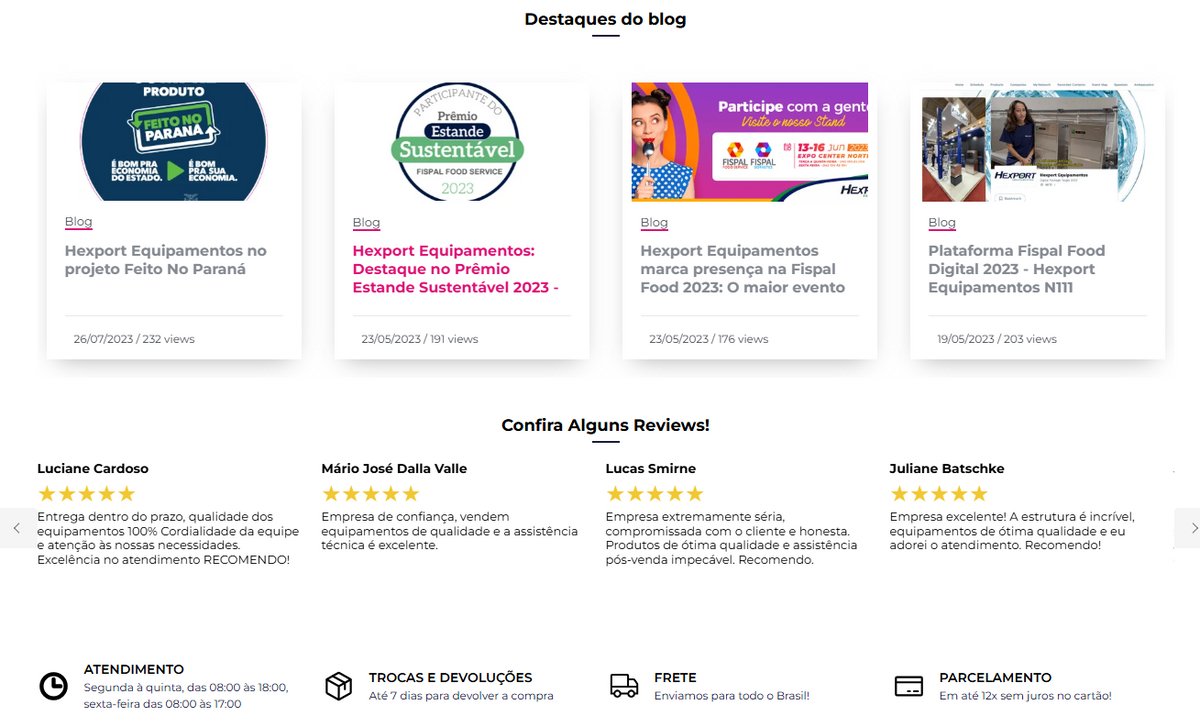
Task: Click the clock icon beside Atendimento
Action: [53, 686]
